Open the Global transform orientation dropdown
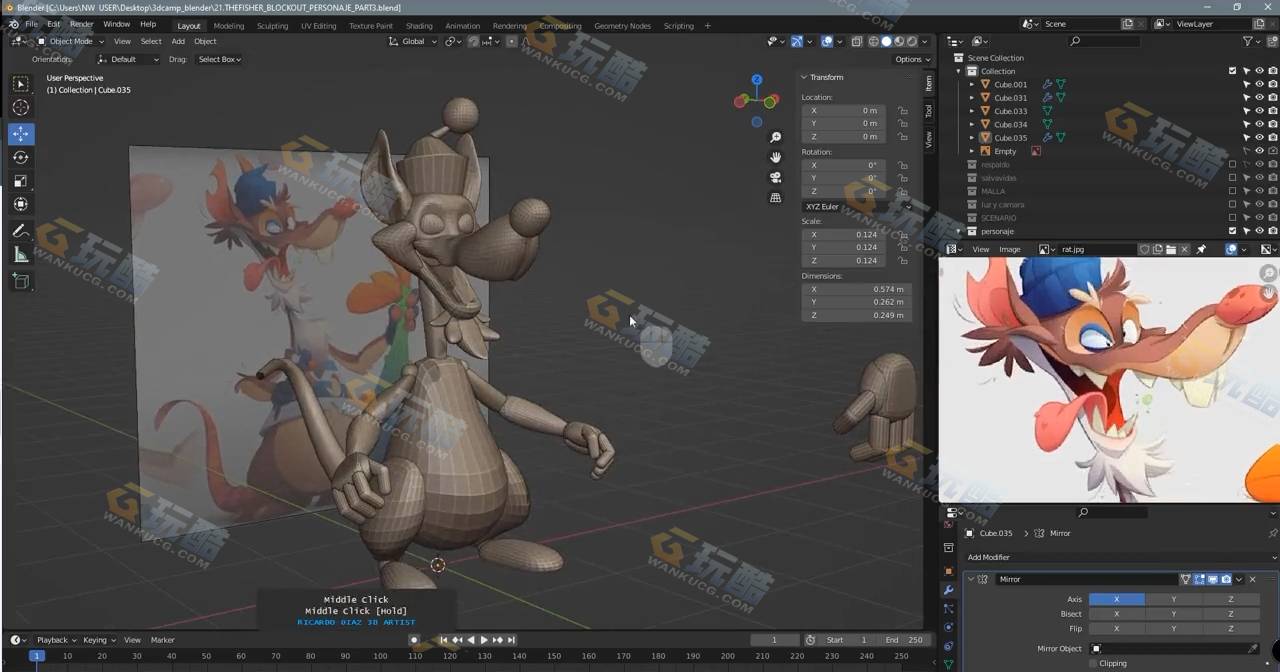The image size is (1280, 672). click(412, 41)
